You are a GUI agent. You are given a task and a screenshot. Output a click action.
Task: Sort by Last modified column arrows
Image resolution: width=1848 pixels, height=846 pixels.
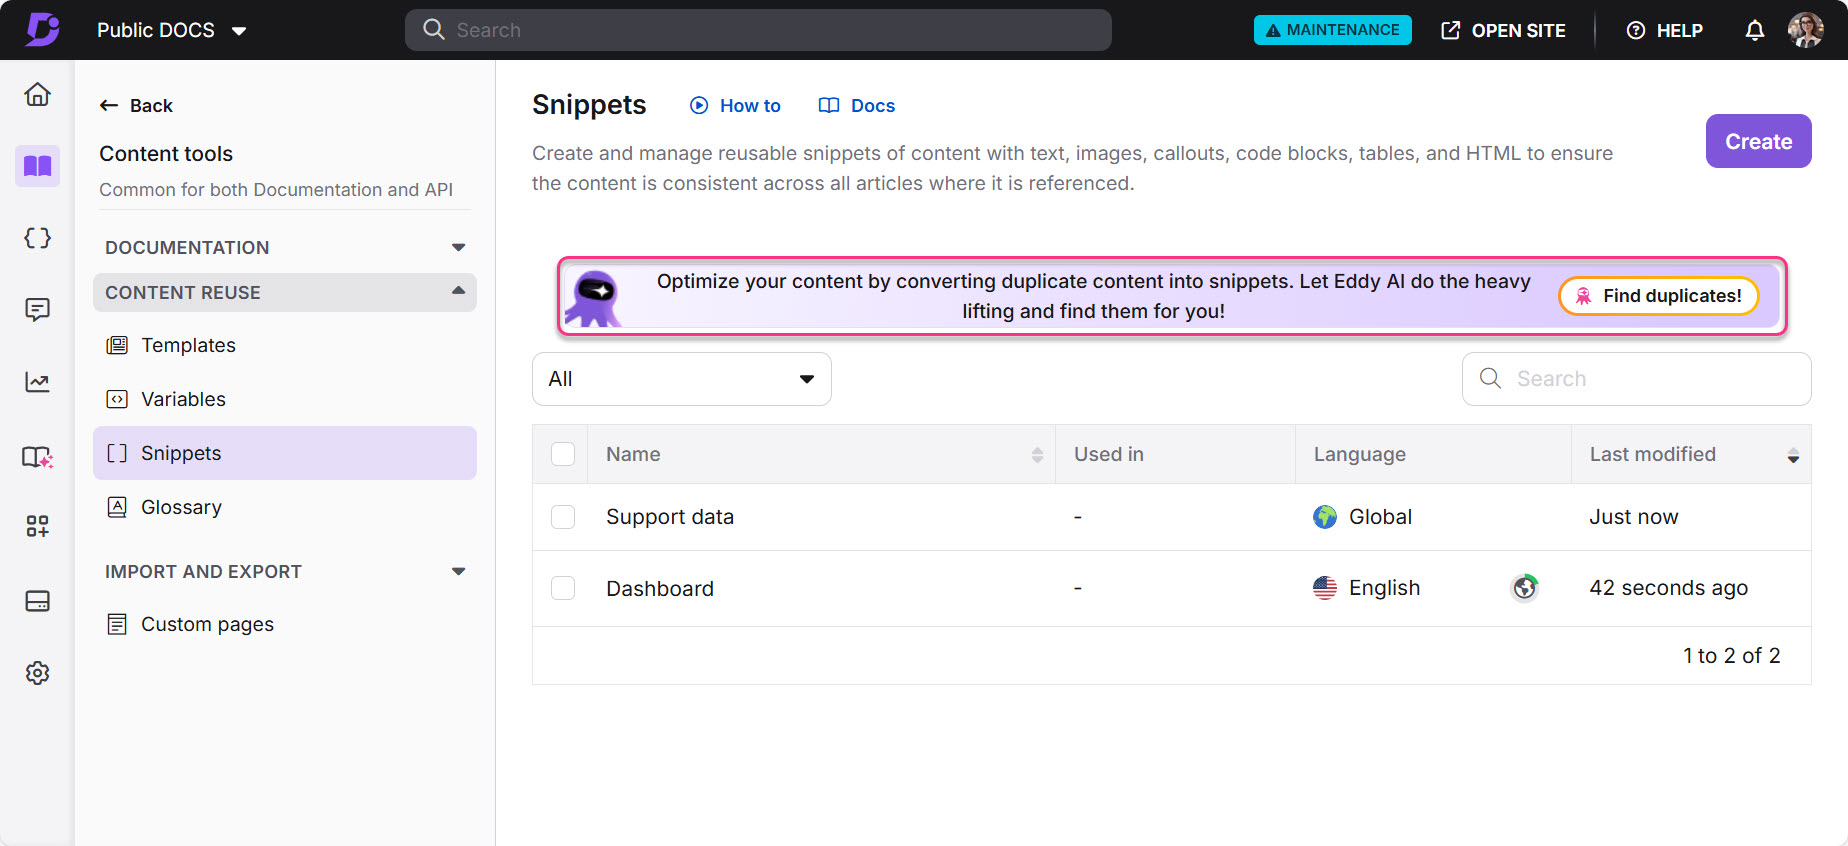click(1793, 455)
